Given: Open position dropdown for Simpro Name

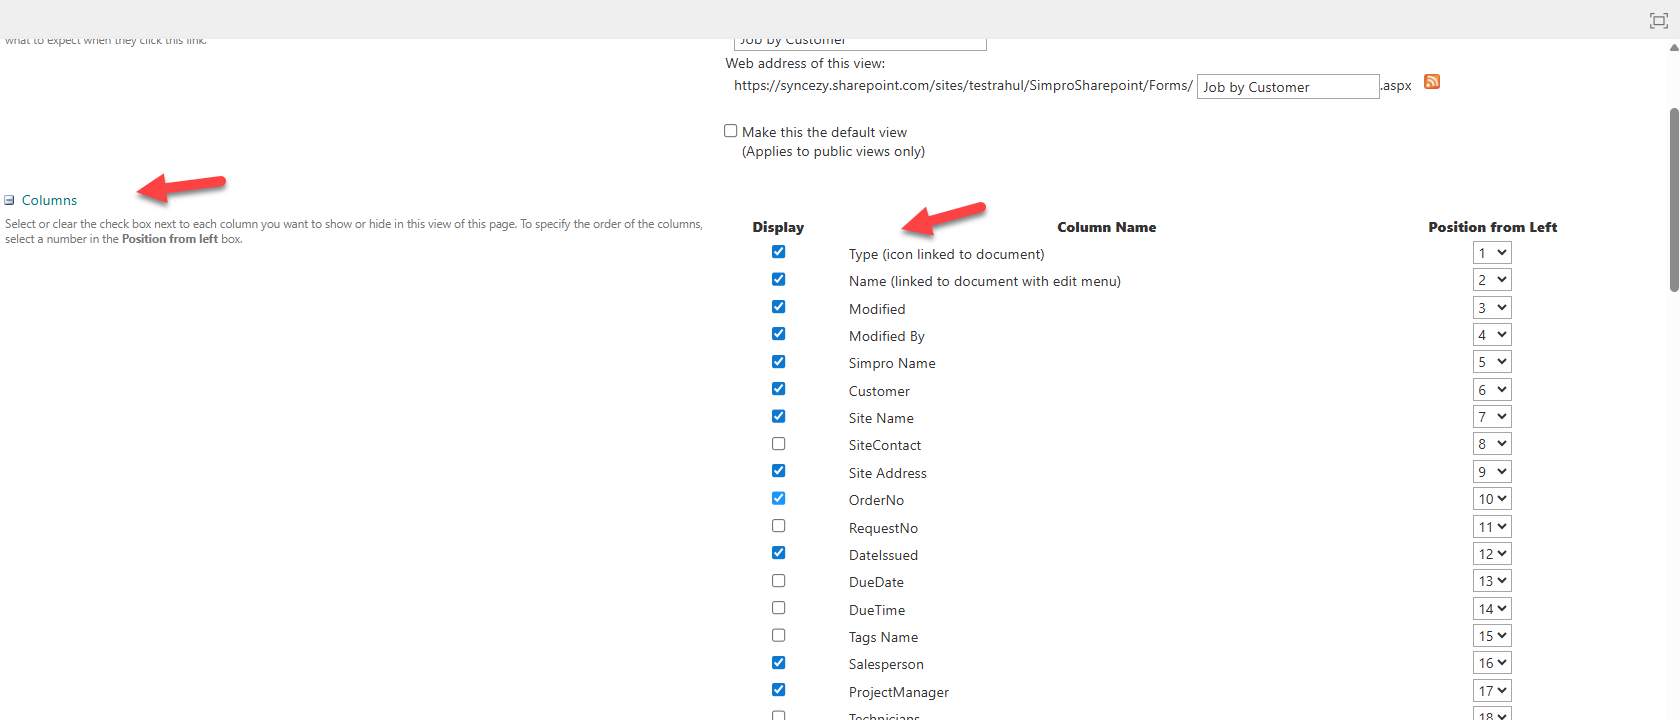Looking at the screenshot, I should pyautogui.click(x=1491, y=362).
